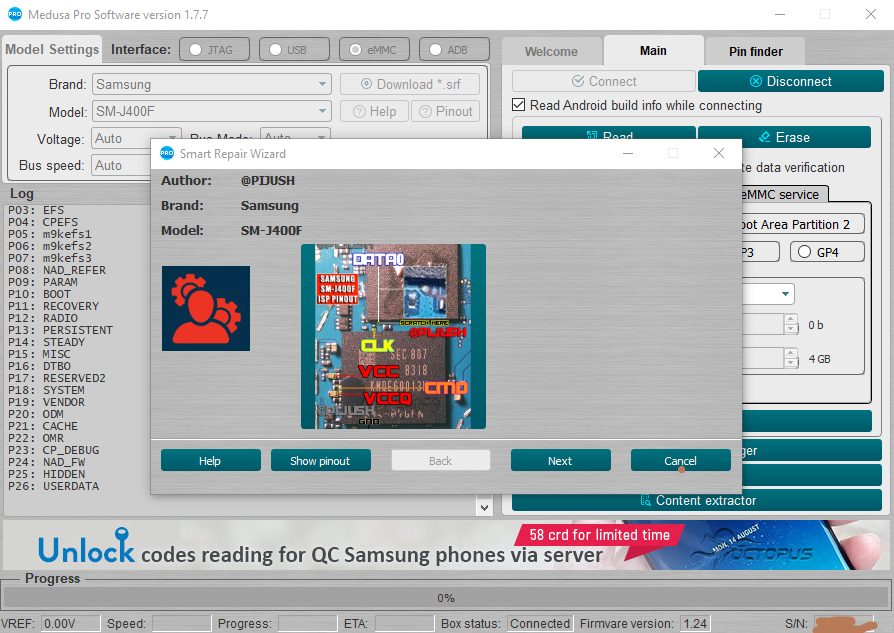Click the log scroll down arrow

[x=484, y=507]
